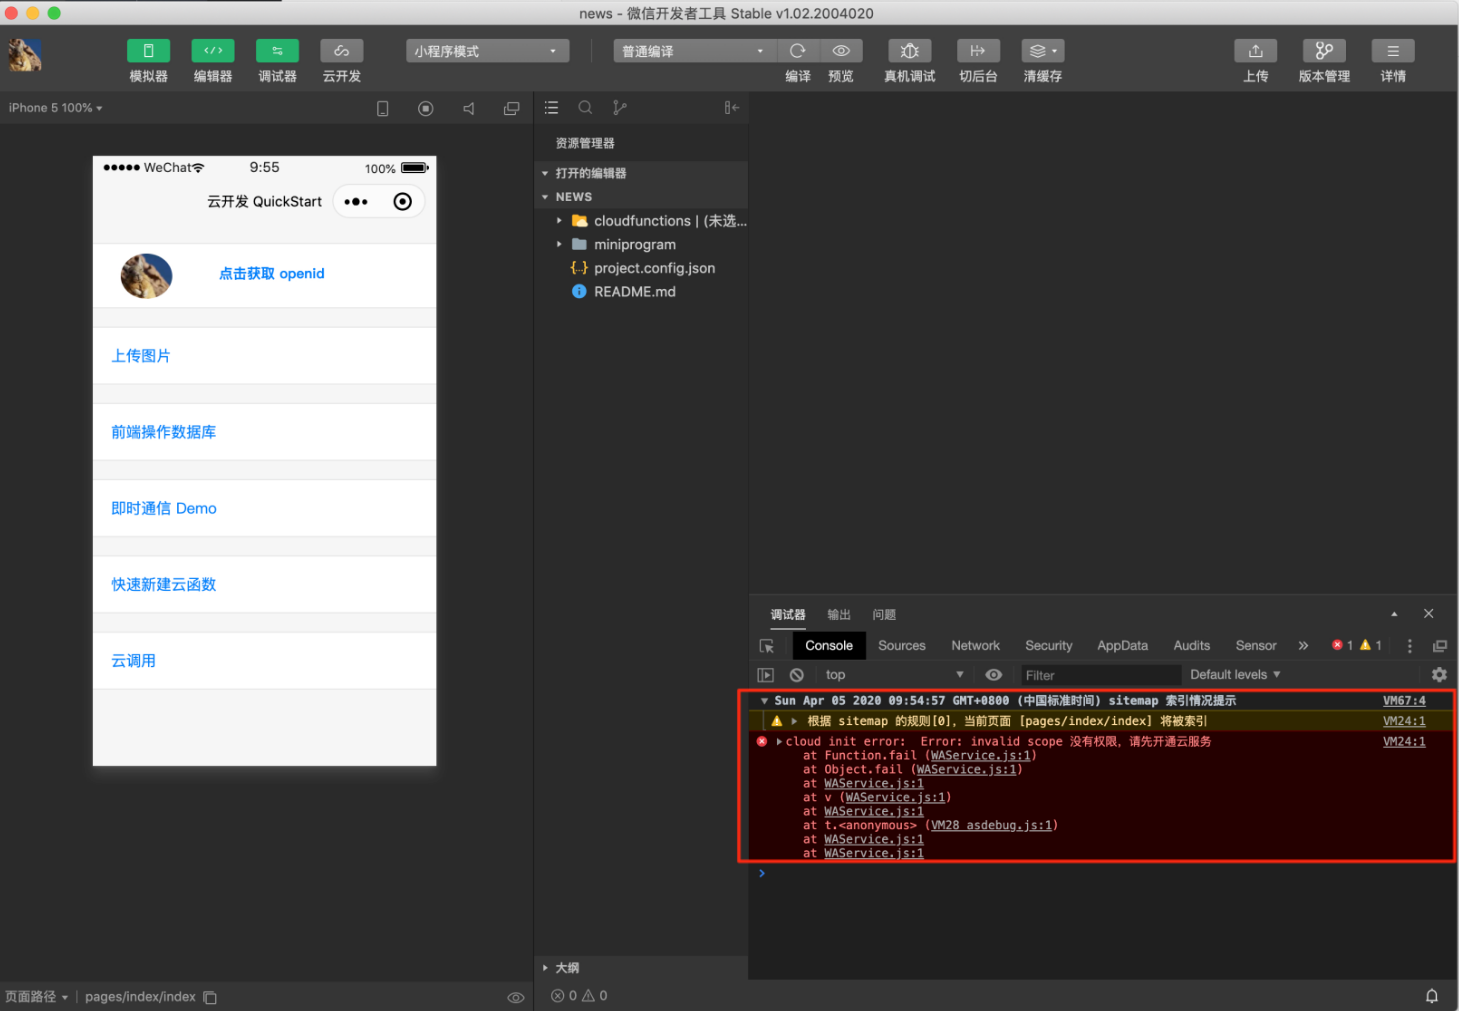Tap 即时通信 Demo in the simulator
Screen dimensions: 1459x1011
[x=264, y=508]
